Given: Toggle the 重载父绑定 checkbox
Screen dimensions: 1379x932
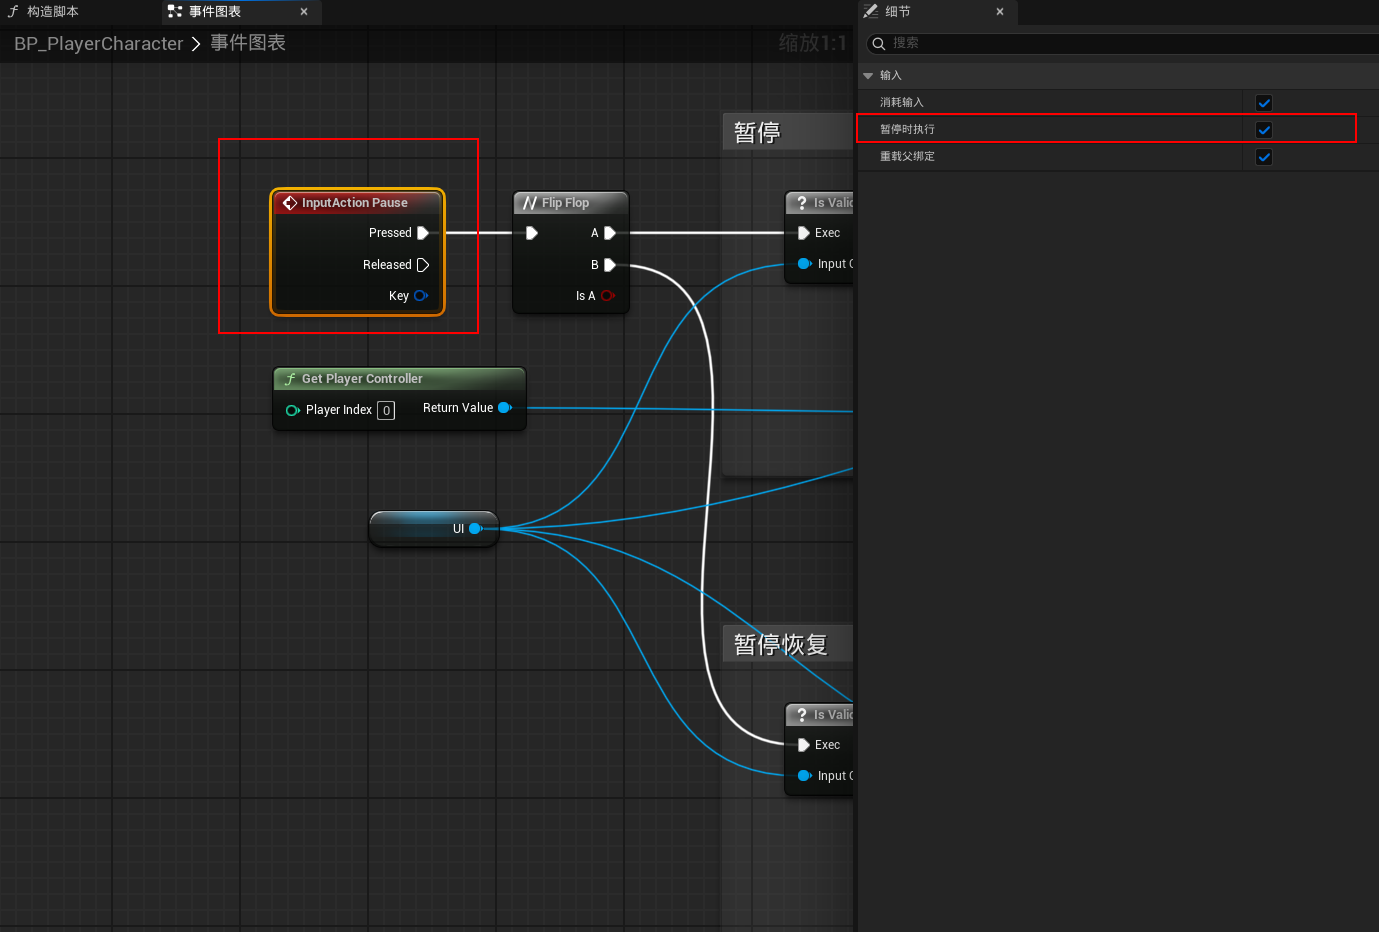Looking at the screenshot, I should (x=1264, y=157).
